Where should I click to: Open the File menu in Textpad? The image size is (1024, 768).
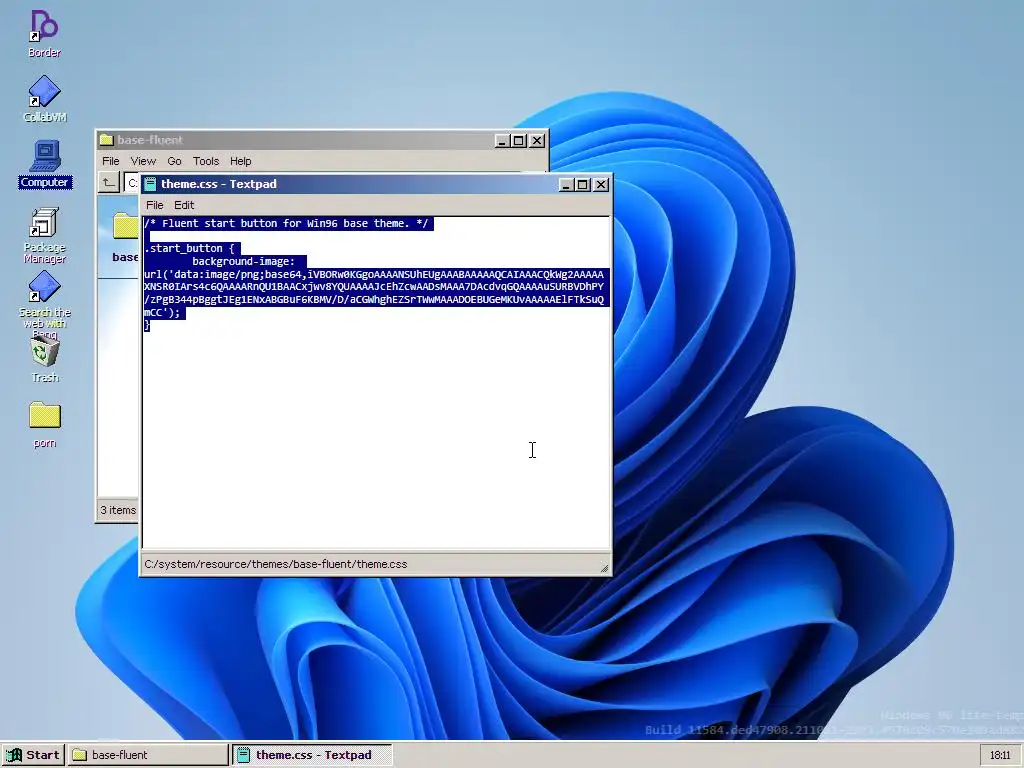pyautogui.click(x=155, y=205)
